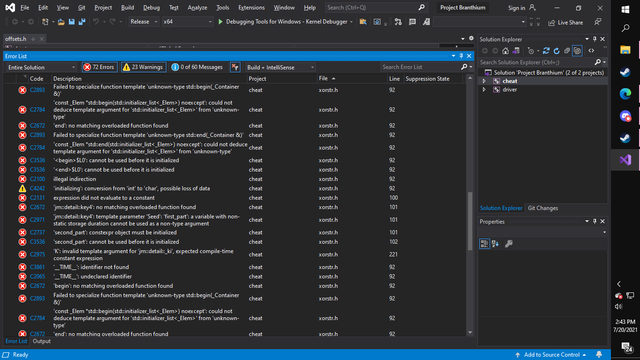Toggle the build-errors filter icon in Error List
This screenshot has height=360, width=640.
pyautogui.click(x=235, y=67)
